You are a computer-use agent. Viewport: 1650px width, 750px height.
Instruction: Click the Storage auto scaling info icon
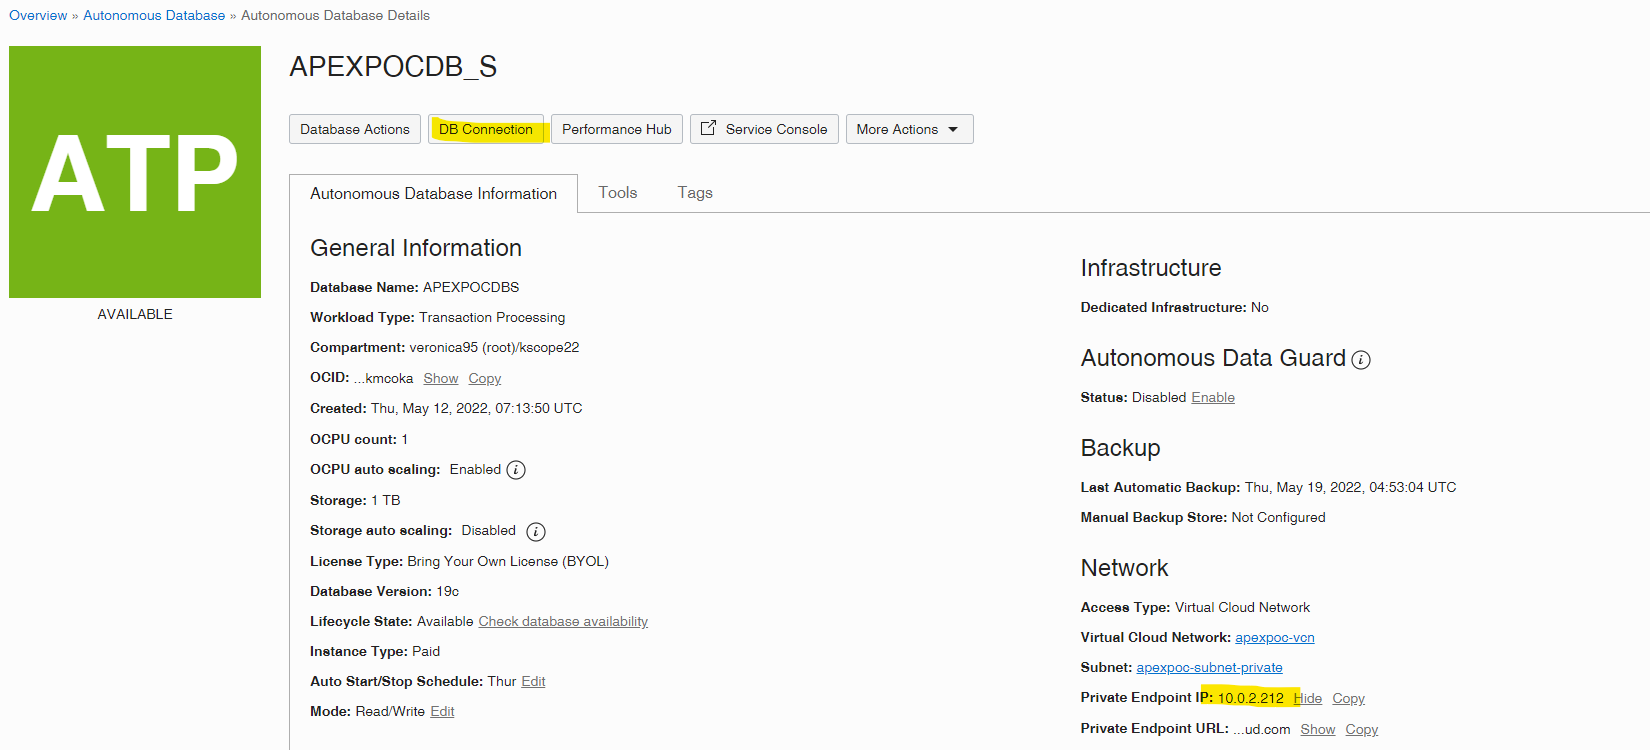tap(536, 531)
